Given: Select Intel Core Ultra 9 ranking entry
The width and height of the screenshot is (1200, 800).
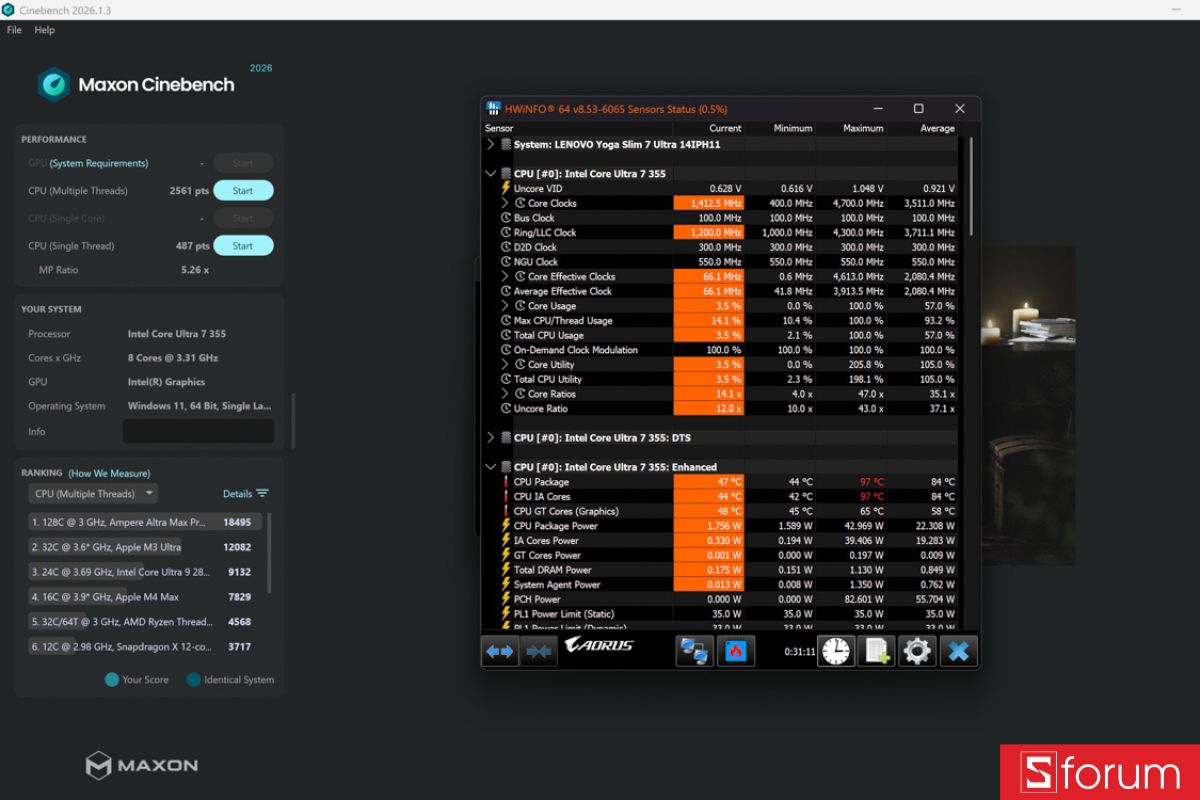Looking at the screenshot, I should click(145, 572).
